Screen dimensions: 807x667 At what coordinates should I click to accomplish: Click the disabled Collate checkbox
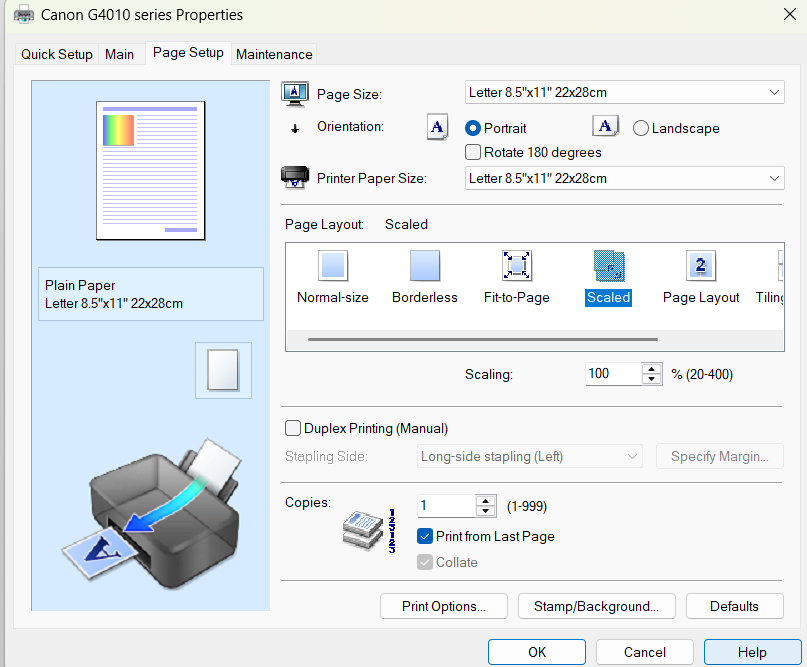pos(425,562)
